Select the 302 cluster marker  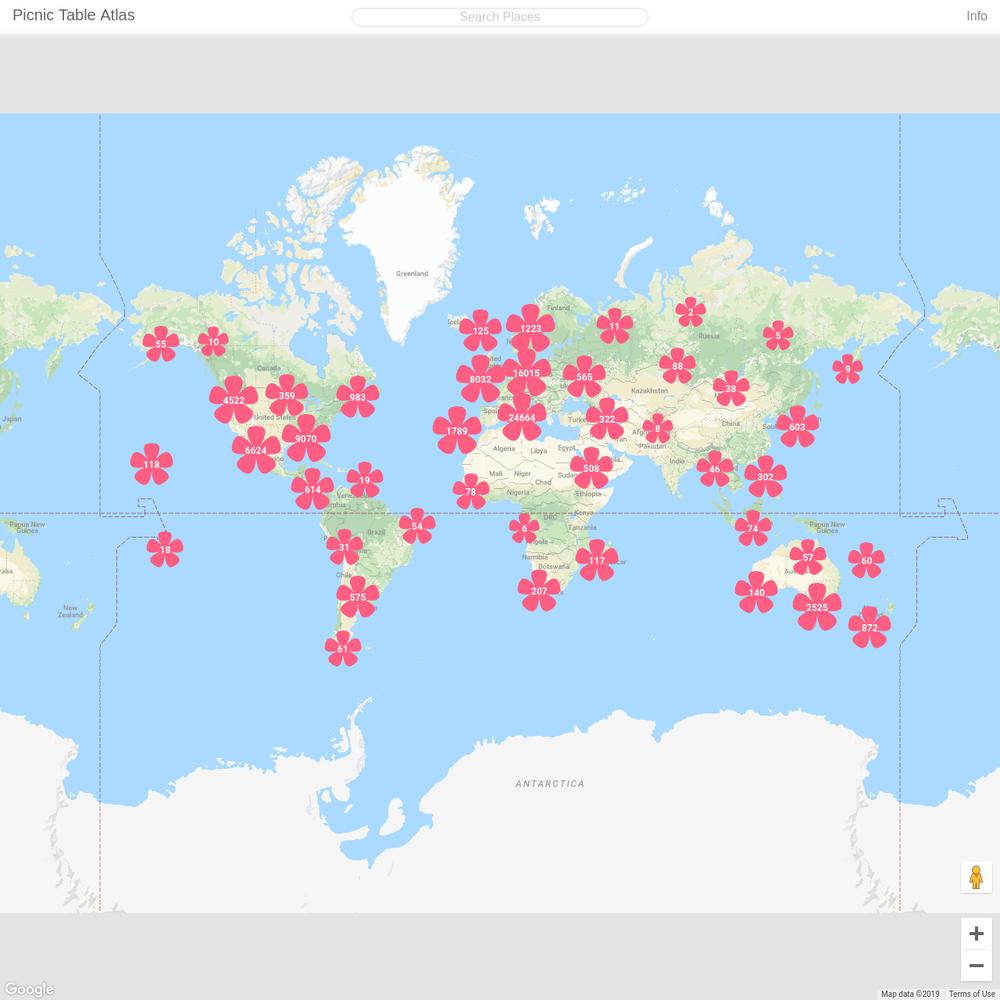pos(765,476)
